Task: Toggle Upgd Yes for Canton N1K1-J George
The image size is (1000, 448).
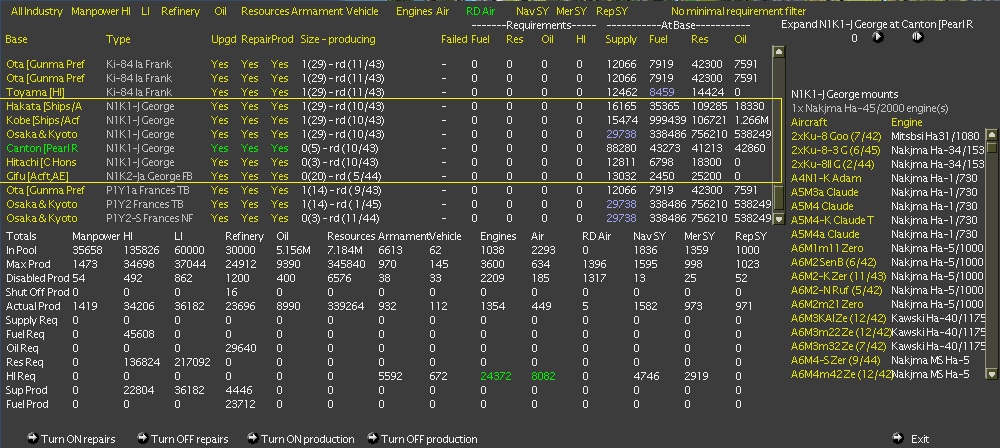Action: tap(219, 148)
